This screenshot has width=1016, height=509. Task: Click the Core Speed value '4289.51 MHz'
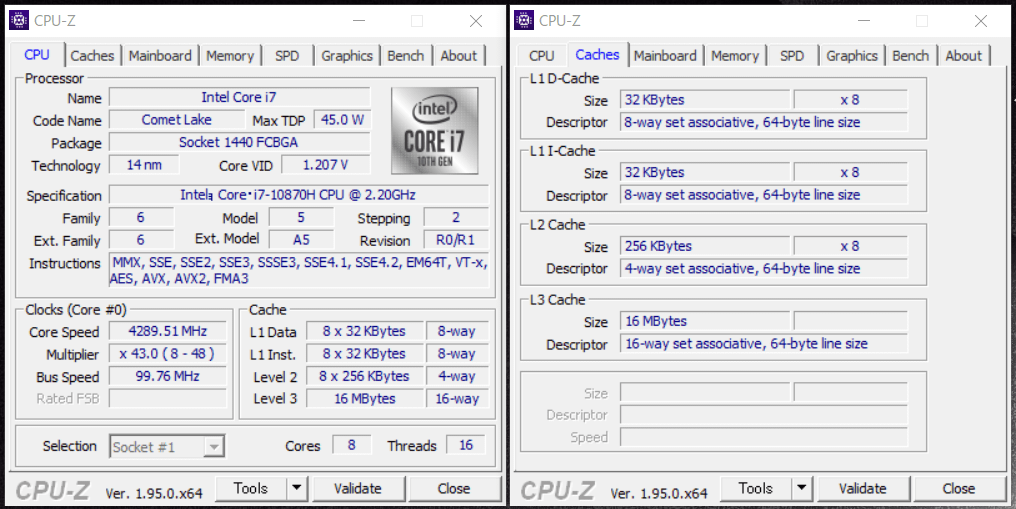(x=168, y=331)
